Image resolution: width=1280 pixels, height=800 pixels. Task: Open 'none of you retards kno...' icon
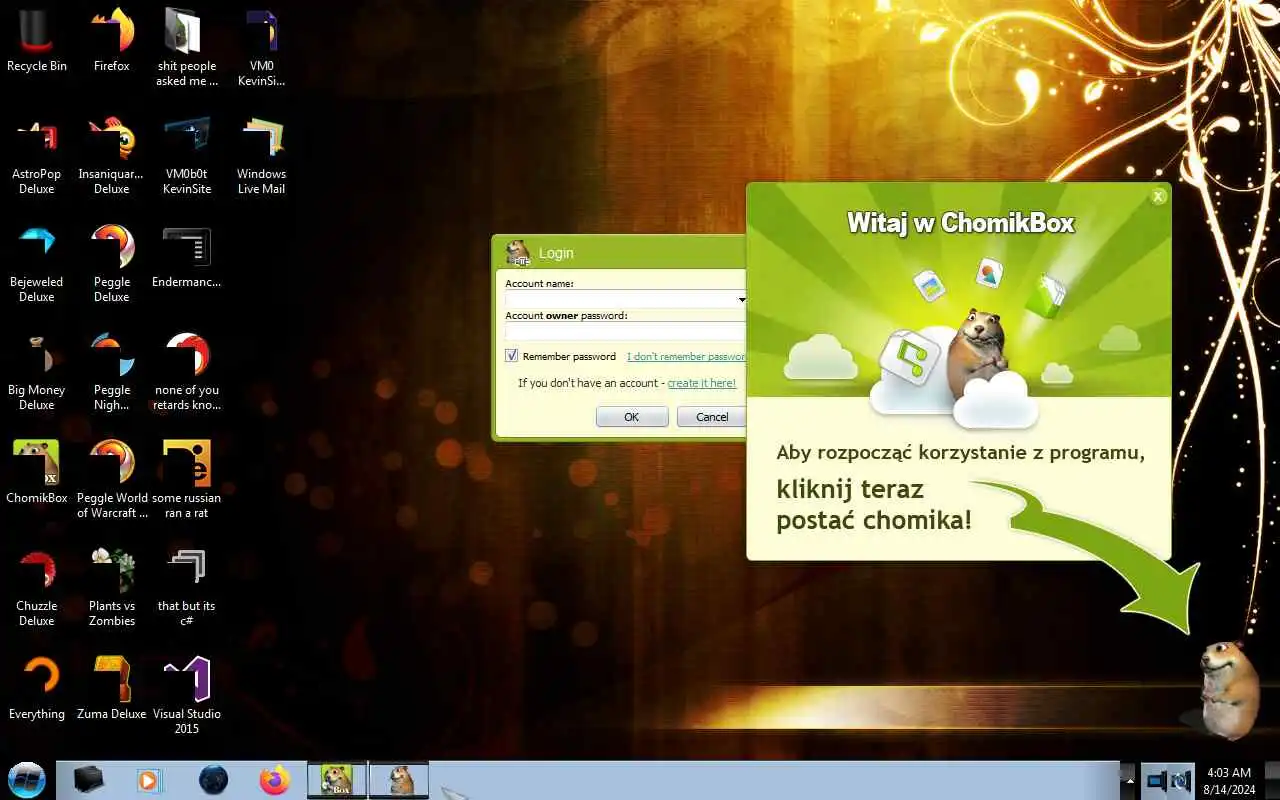click(x=186, y=371)
